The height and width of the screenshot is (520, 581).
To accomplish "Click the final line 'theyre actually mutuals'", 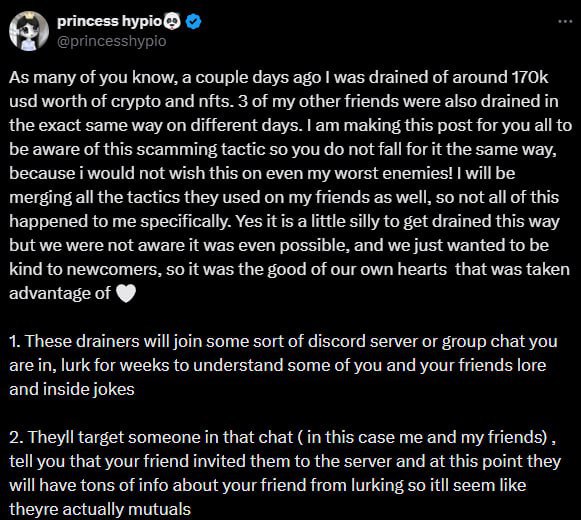I will tap(100, 509).
